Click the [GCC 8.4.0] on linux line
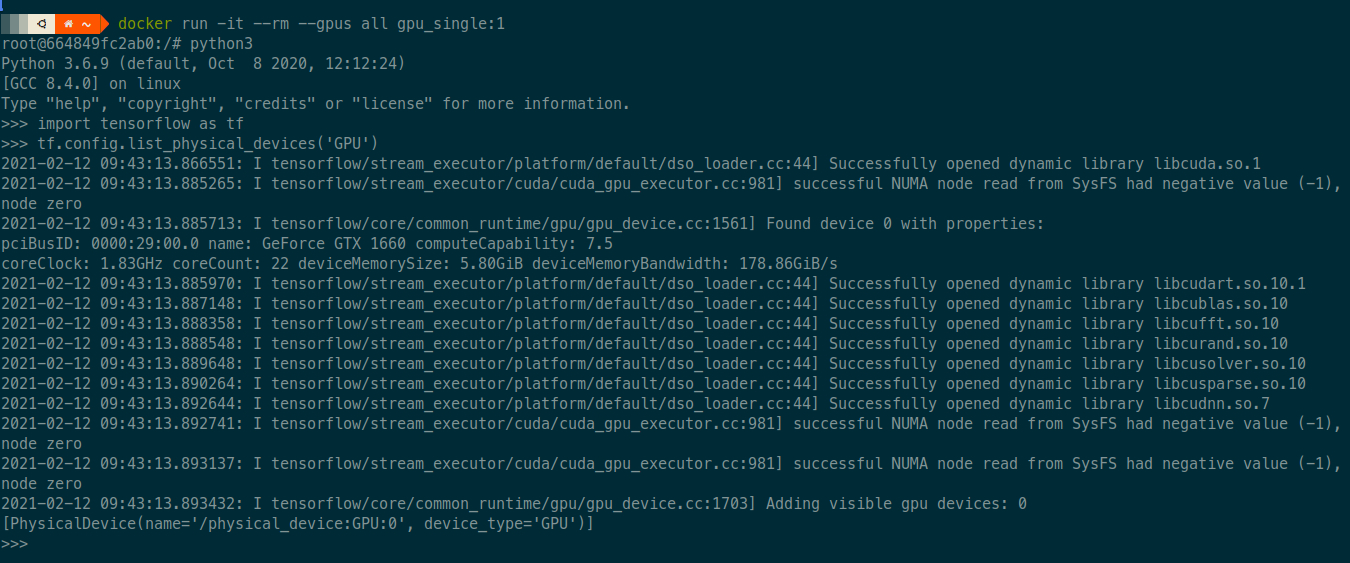1350x563 pixels. 91,83
